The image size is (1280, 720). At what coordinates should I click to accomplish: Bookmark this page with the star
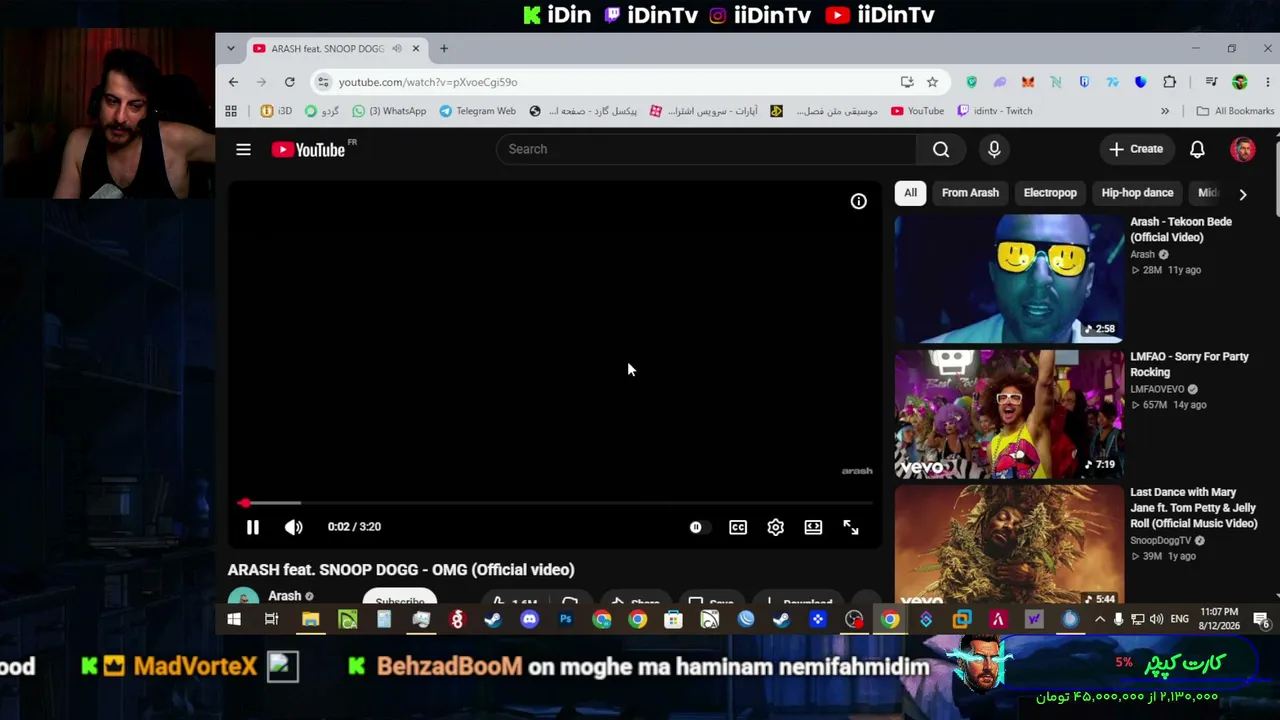click(x=932, y=82)
